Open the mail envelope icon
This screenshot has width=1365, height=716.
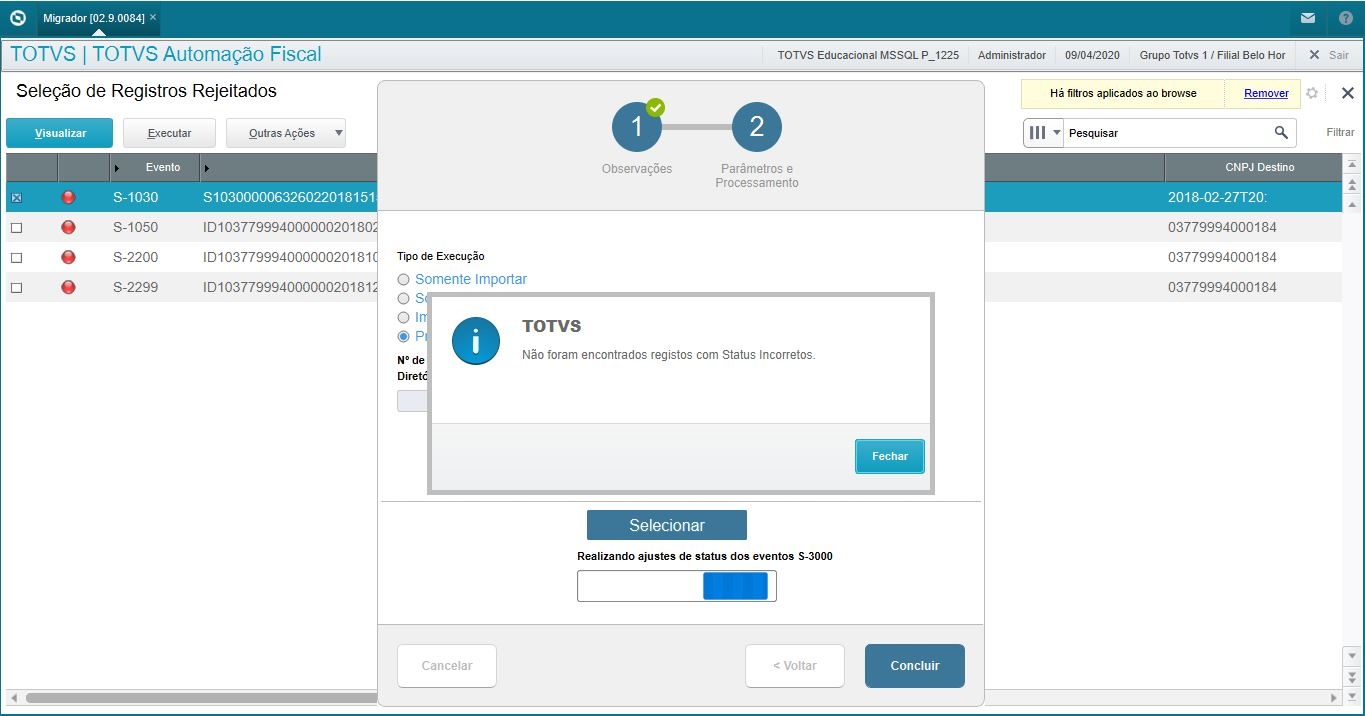pos(1308,18)
